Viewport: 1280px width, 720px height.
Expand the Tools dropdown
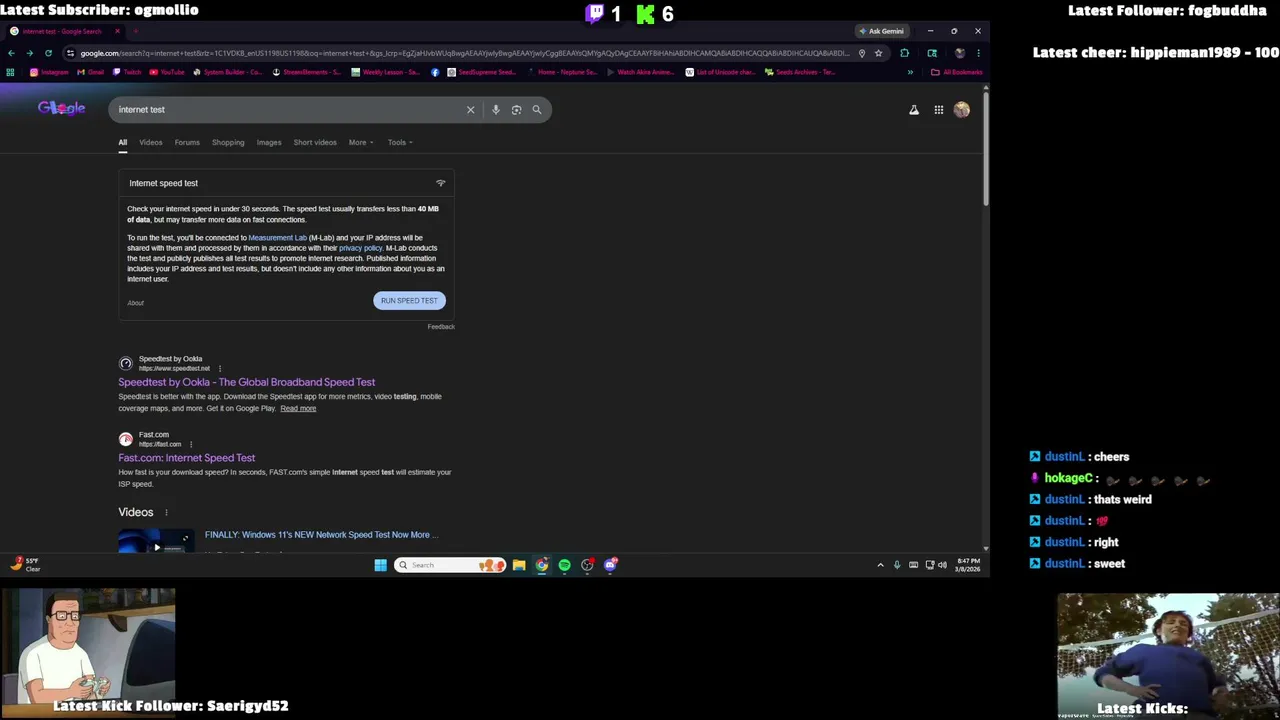[400, 142]
